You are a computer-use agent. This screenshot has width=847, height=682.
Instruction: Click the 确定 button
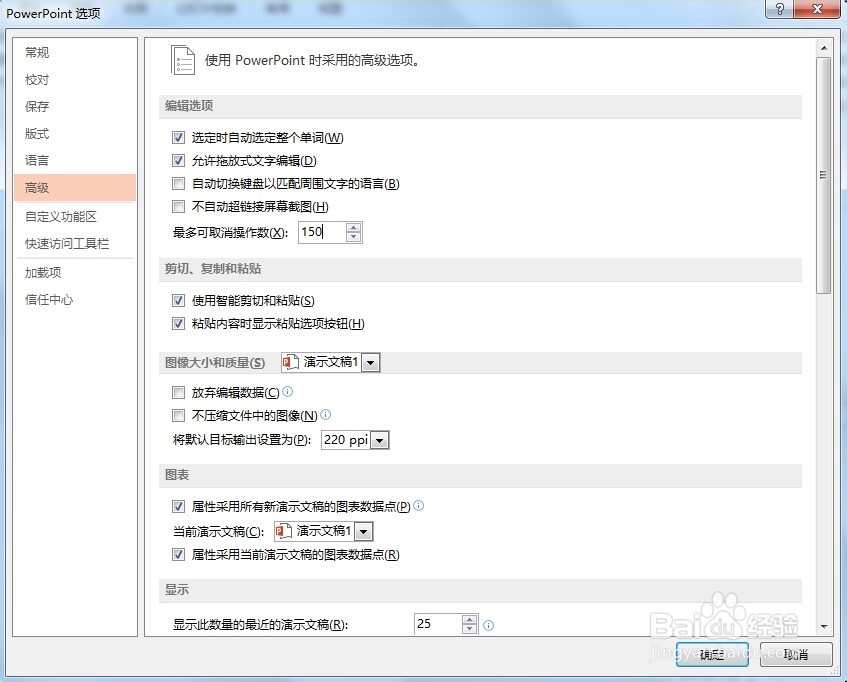[712, 655]
